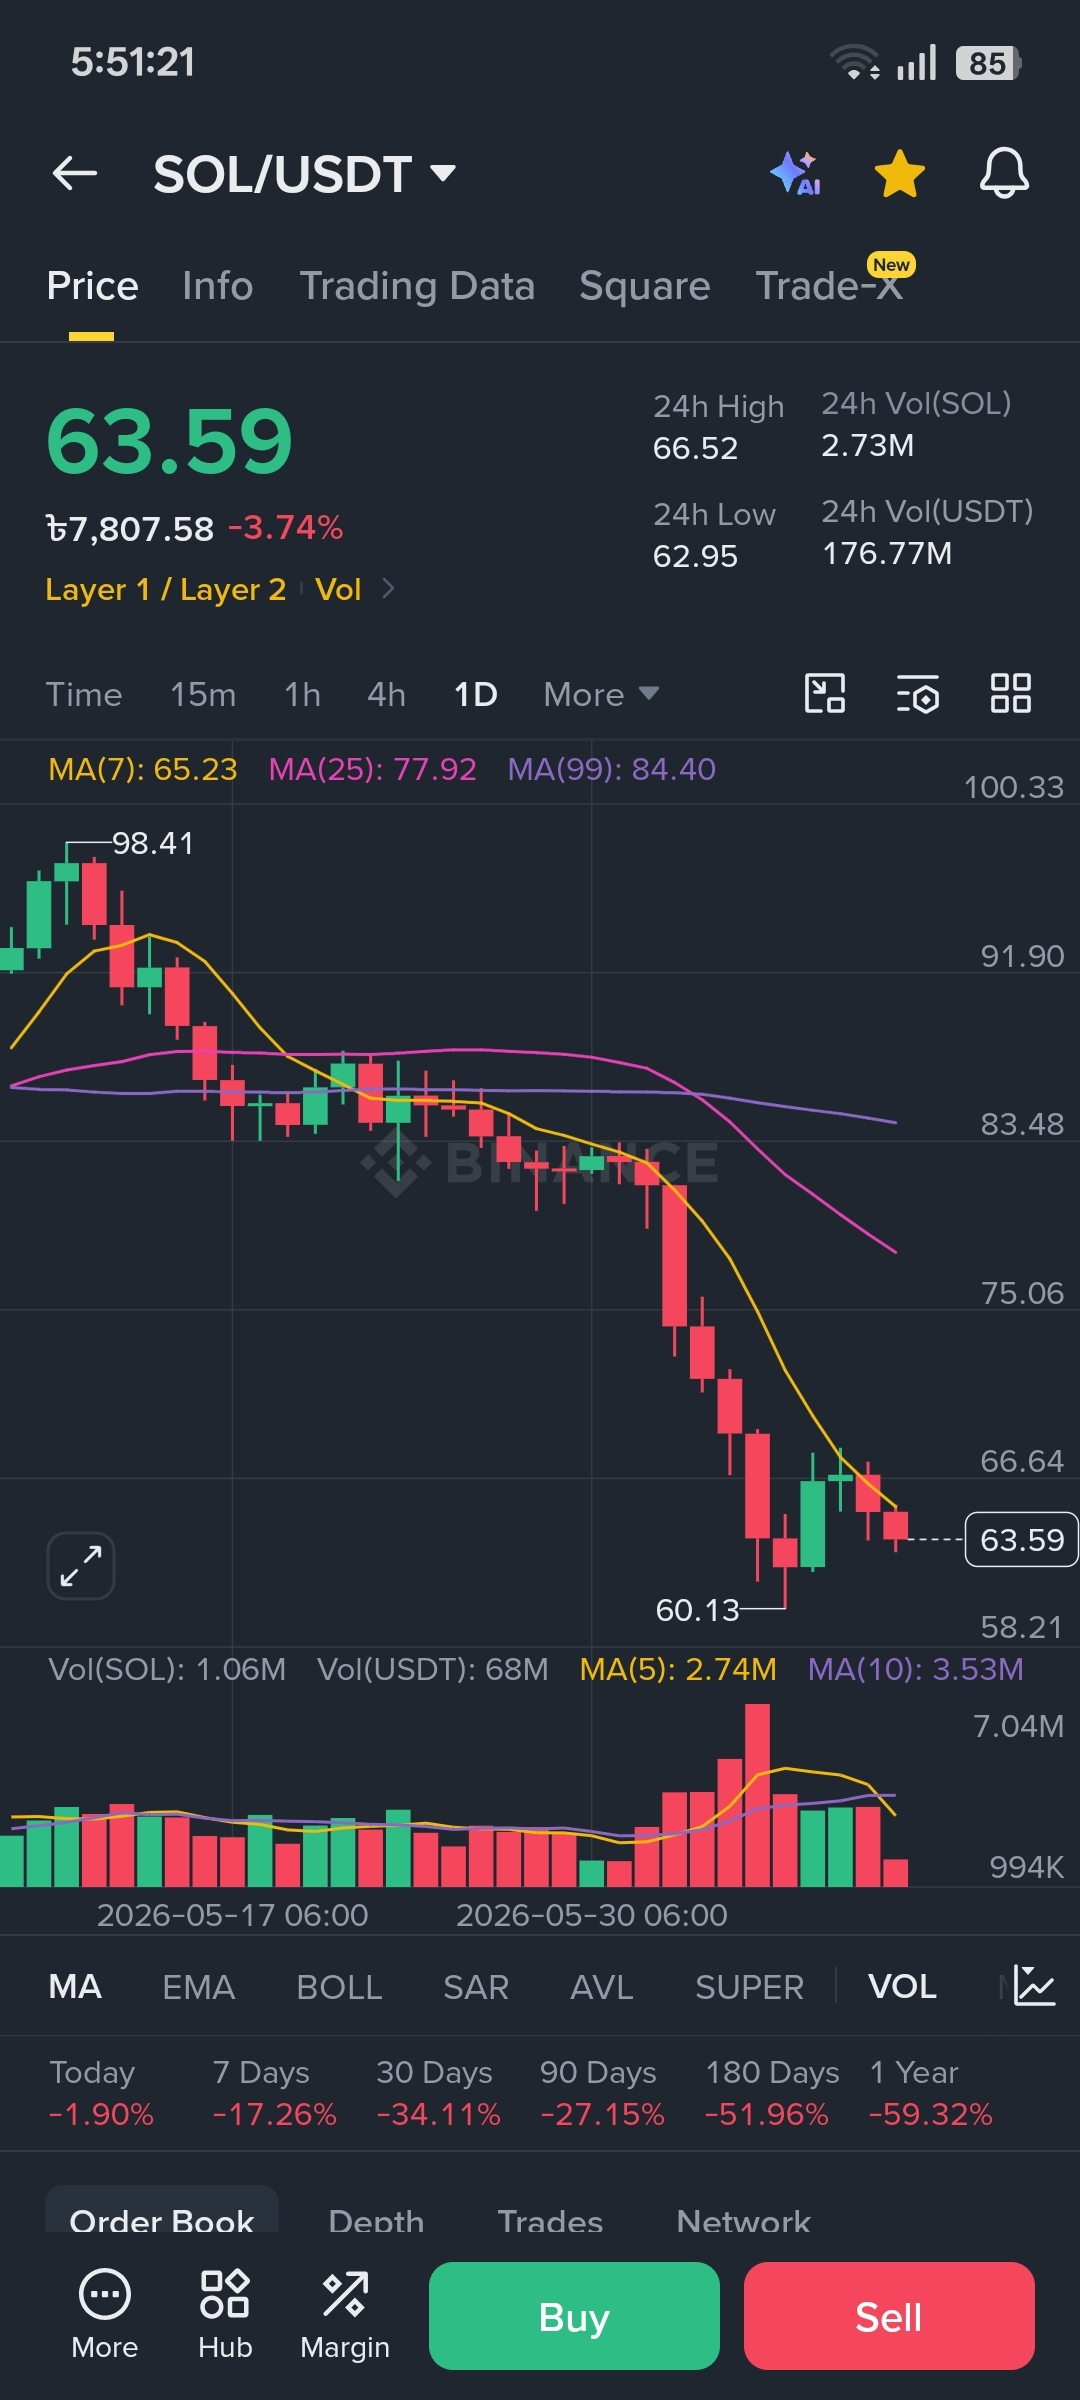The width and height of the screenshot is (1080, 2400).
Task: Switch to the Price tab
Action: (92, 286)
